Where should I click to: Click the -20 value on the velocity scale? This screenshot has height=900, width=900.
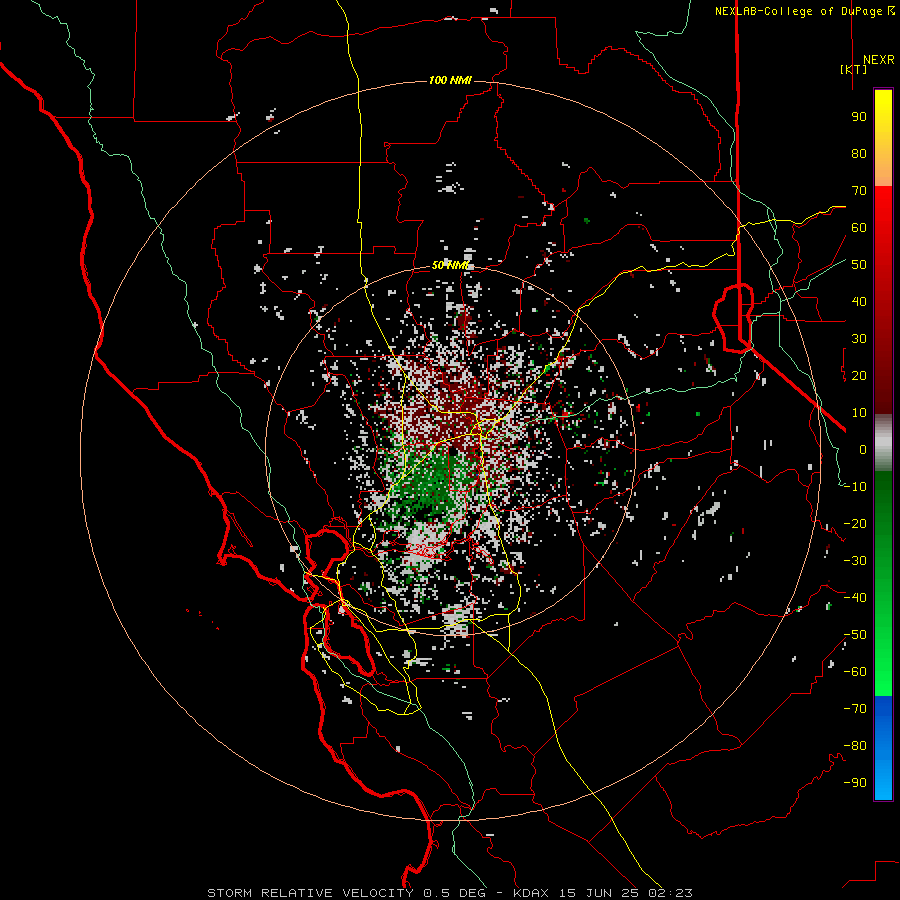coord(855,524)
